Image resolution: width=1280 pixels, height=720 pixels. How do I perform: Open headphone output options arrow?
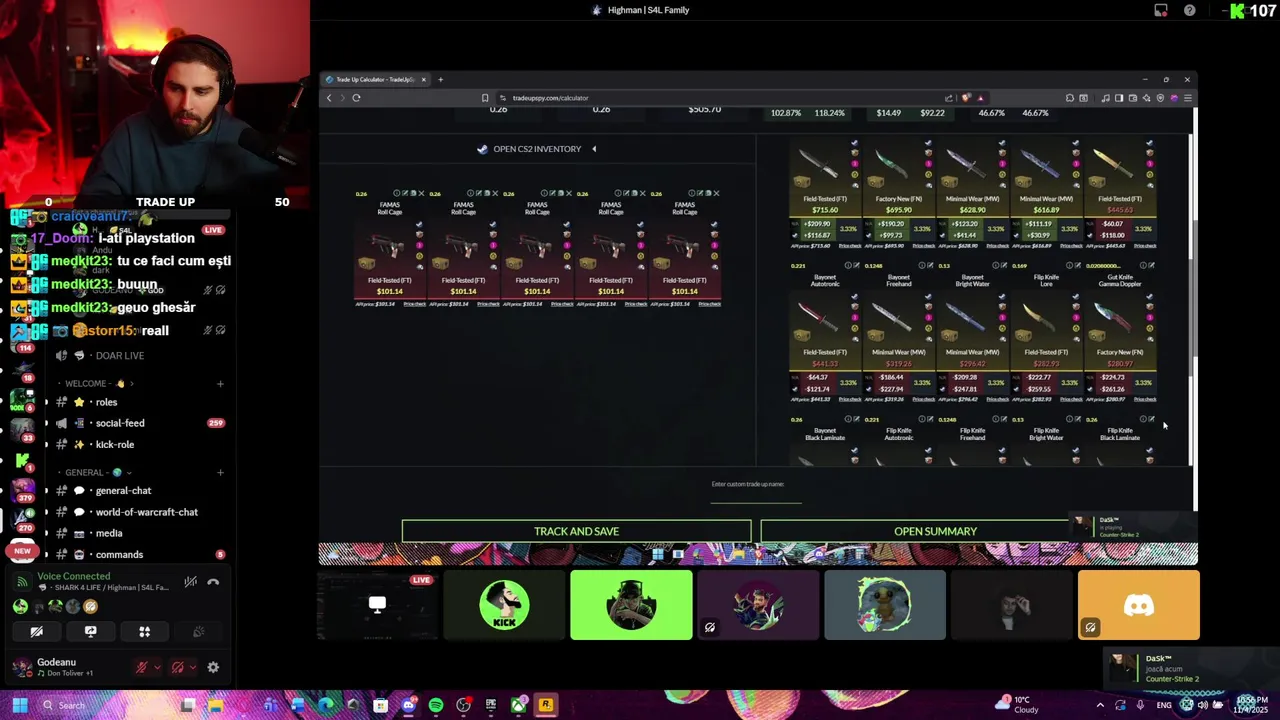[x=192, y=667]
